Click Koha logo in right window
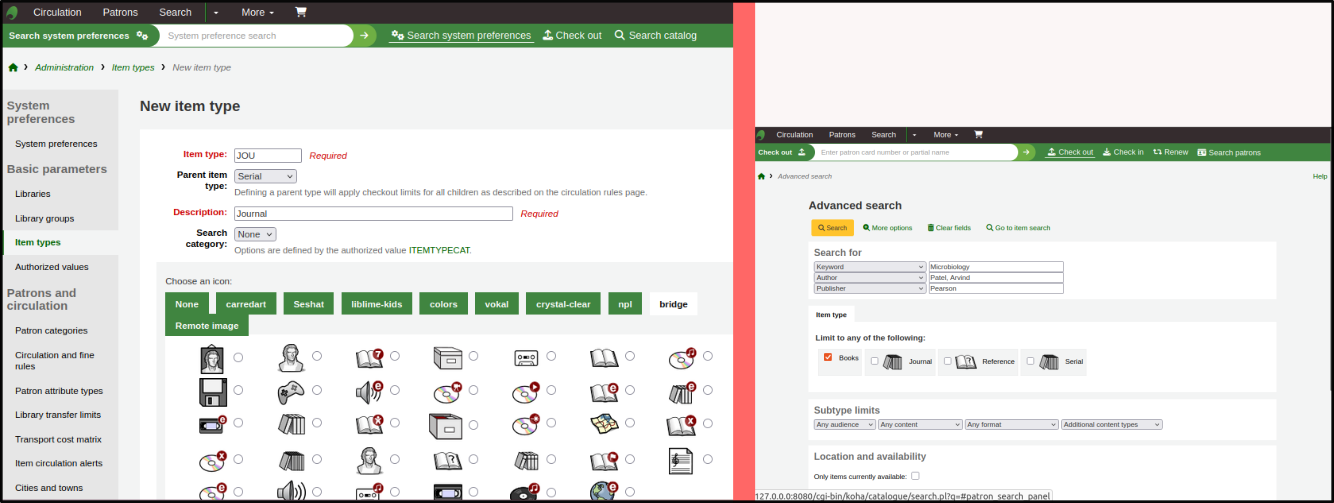The height and width of the screenshot is (503, 1334). [761, 134]
